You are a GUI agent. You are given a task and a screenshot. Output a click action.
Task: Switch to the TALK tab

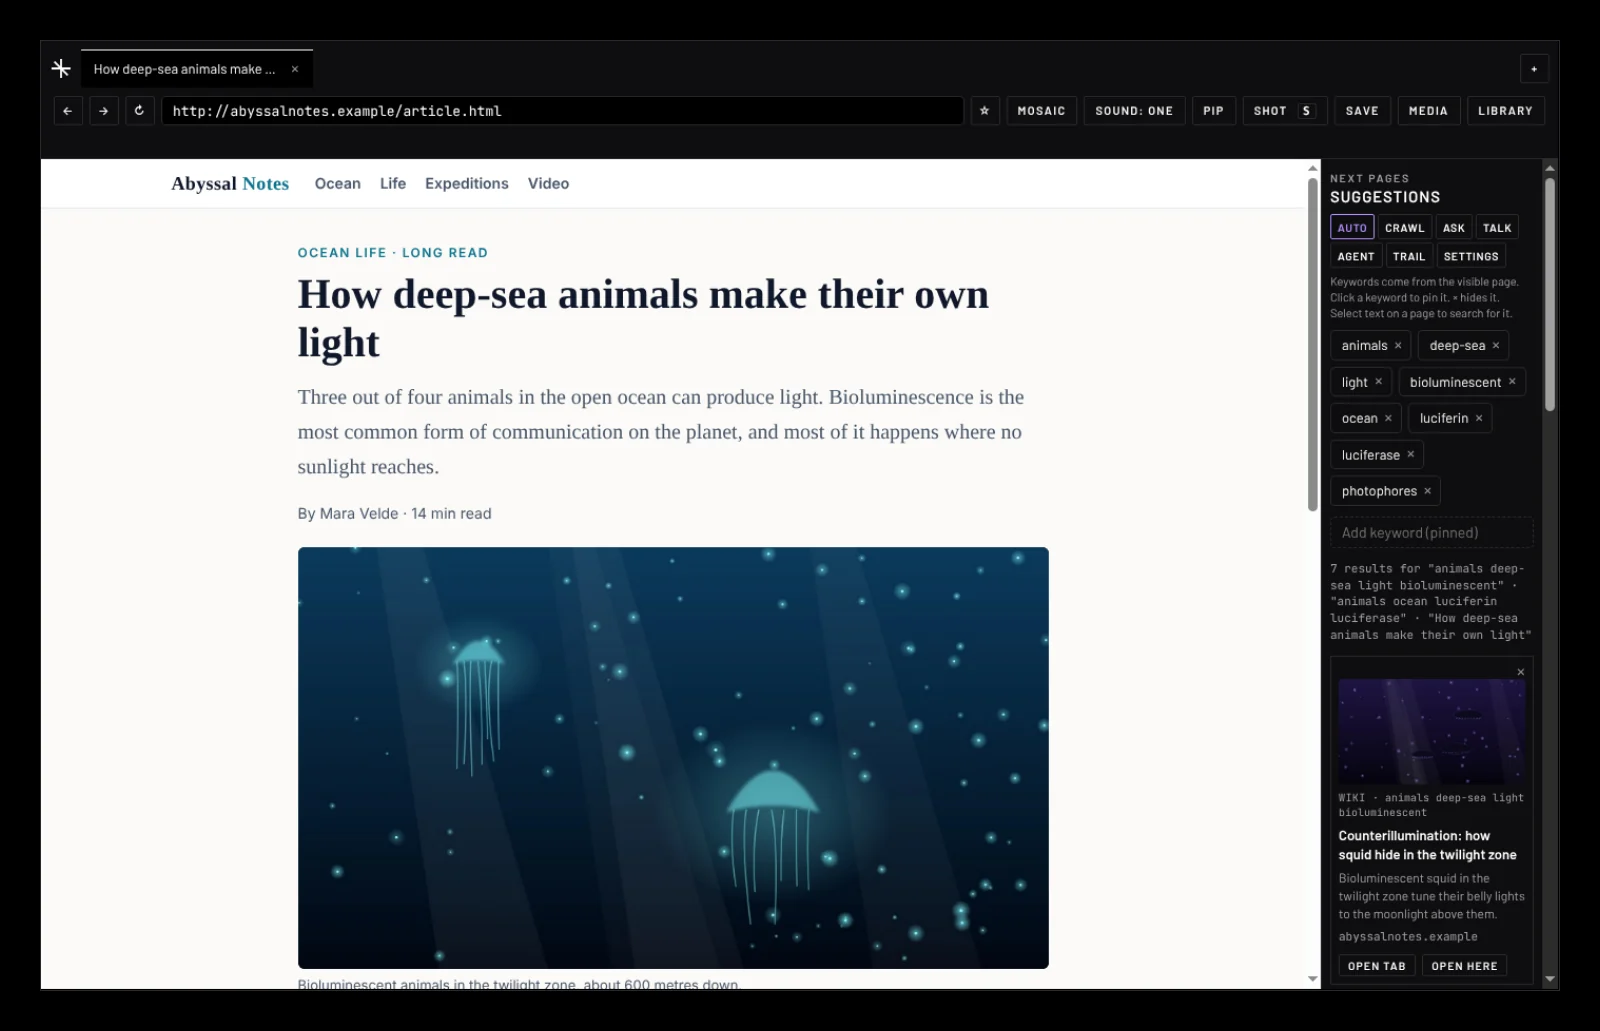click(1497, 228)
